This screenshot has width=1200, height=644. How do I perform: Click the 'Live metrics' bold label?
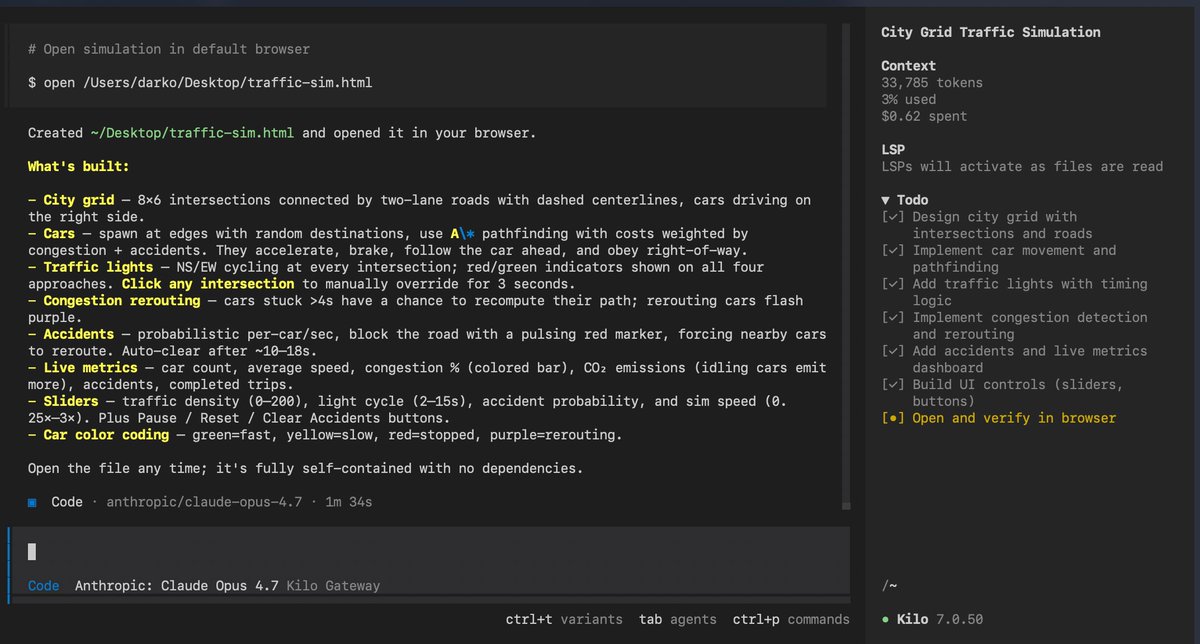[91, 368]
